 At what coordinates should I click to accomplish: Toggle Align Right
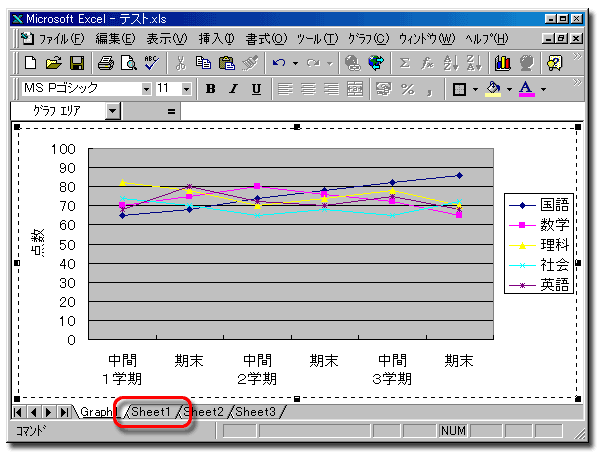click(331, 89)
